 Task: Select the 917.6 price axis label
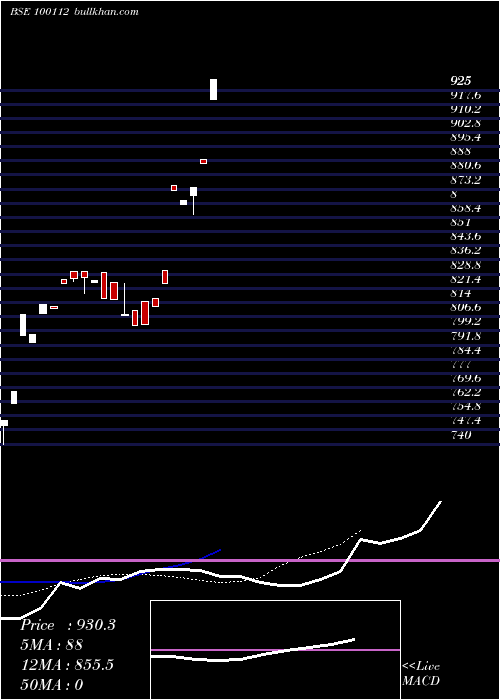click(466, 95)
